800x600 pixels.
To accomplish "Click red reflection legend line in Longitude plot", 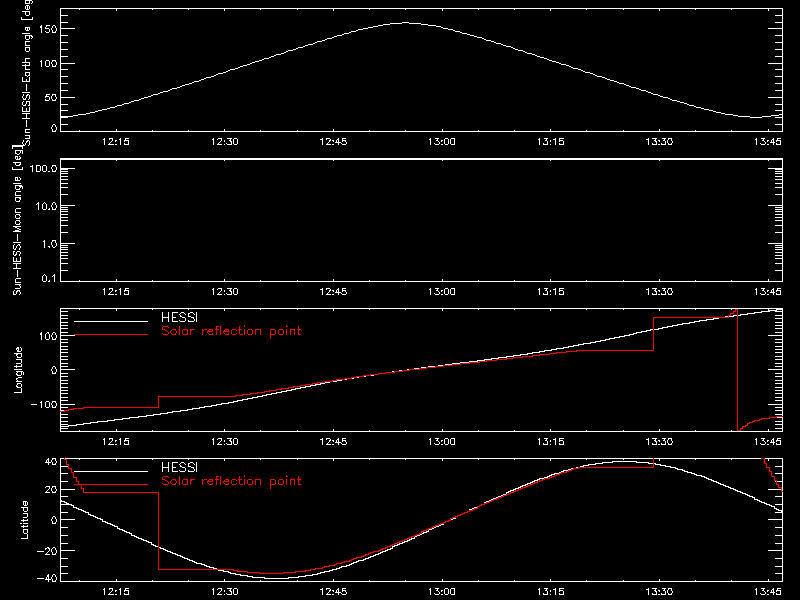I will 111,335.
